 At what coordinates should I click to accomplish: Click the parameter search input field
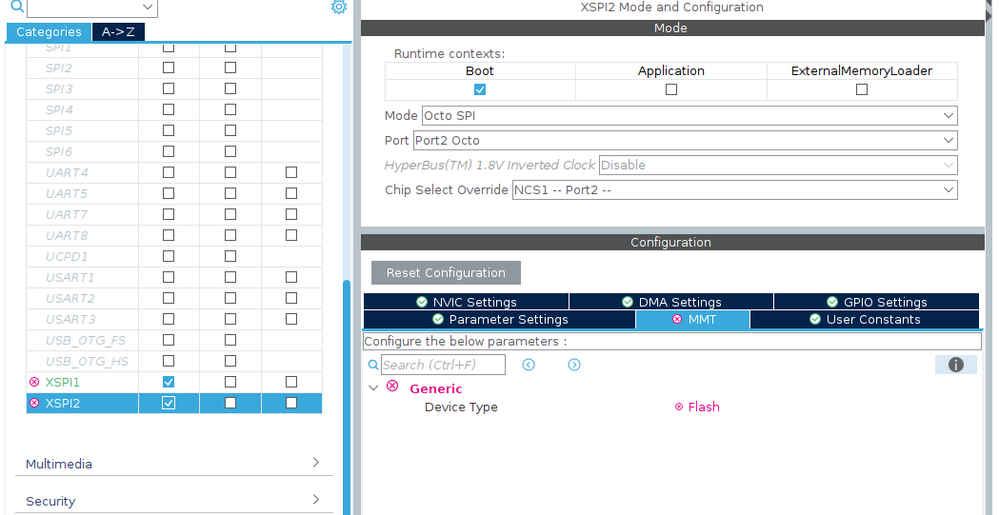click(x=443, y=365)
